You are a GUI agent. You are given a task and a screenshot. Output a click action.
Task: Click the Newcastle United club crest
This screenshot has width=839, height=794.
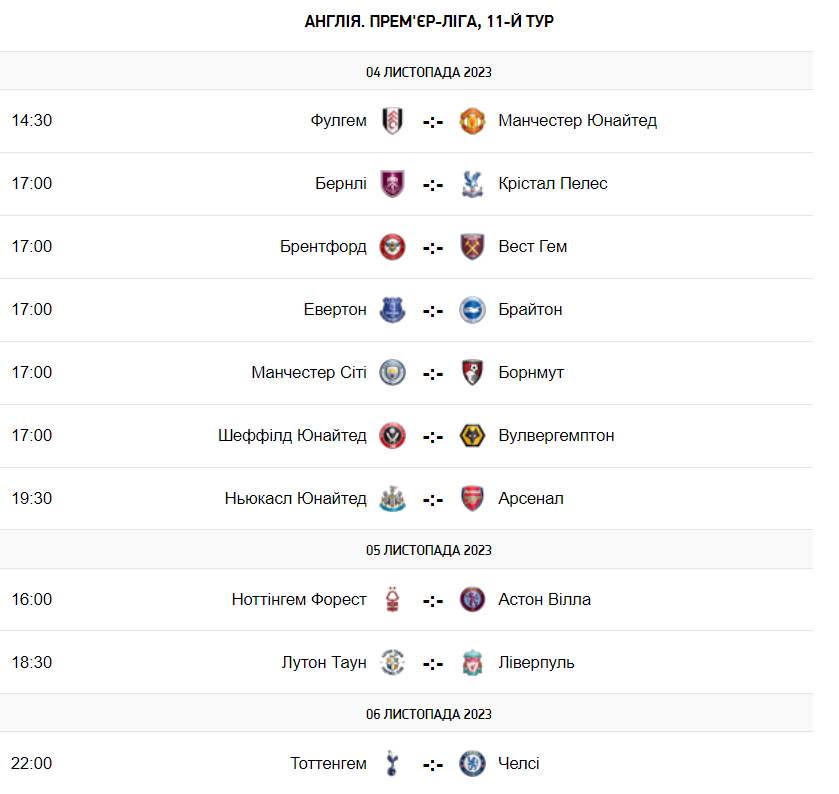[392, 499]
